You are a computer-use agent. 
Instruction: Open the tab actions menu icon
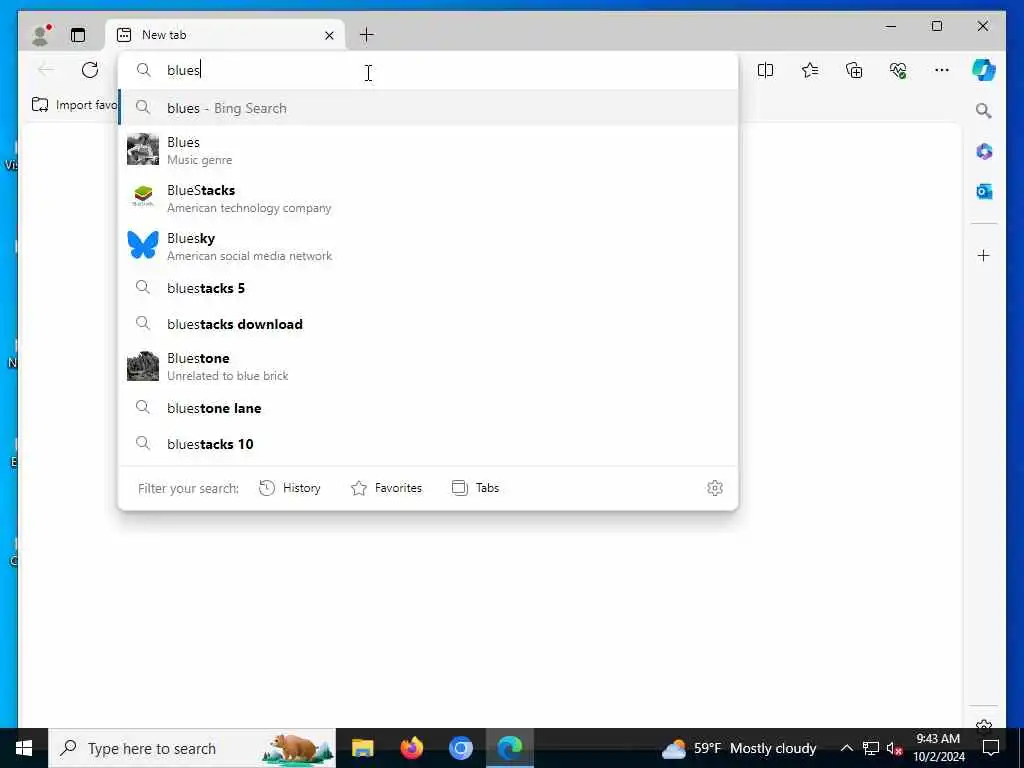pyautogui.click(x=78, y=35)
